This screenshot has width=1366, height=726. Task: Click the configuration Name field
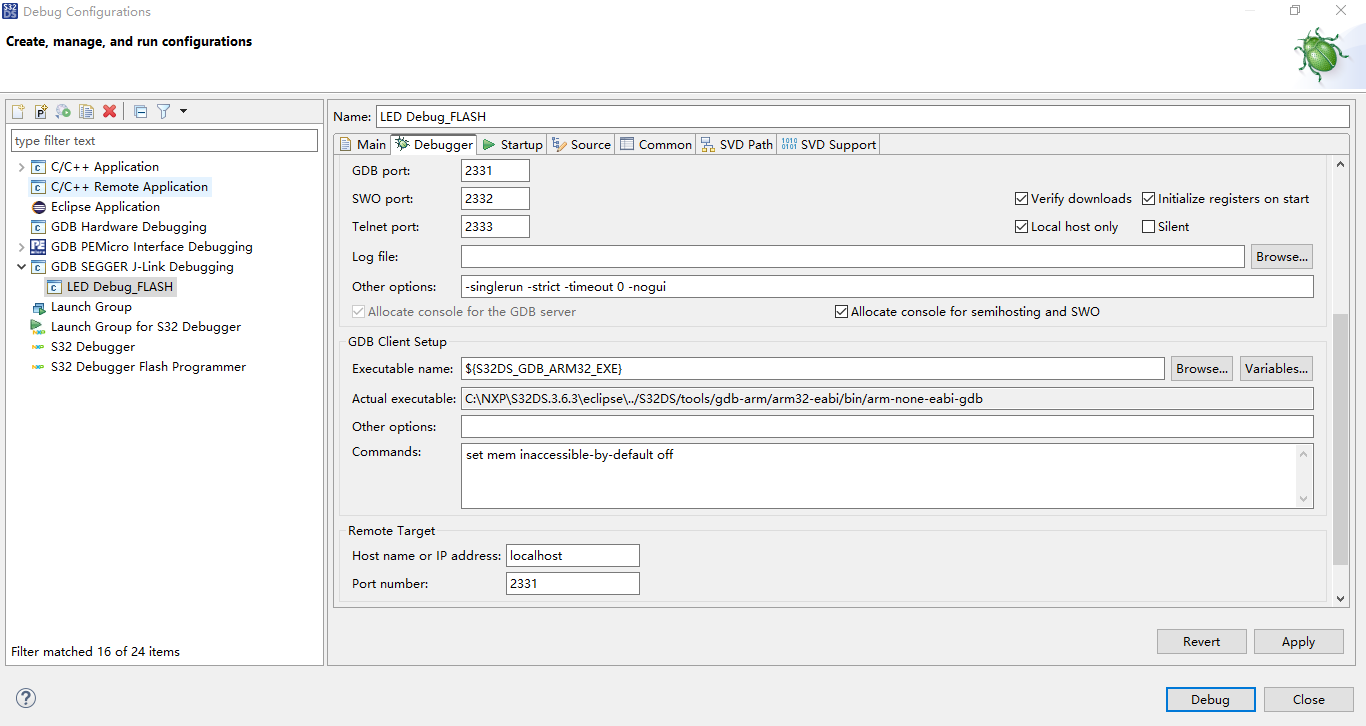[862, 117]
